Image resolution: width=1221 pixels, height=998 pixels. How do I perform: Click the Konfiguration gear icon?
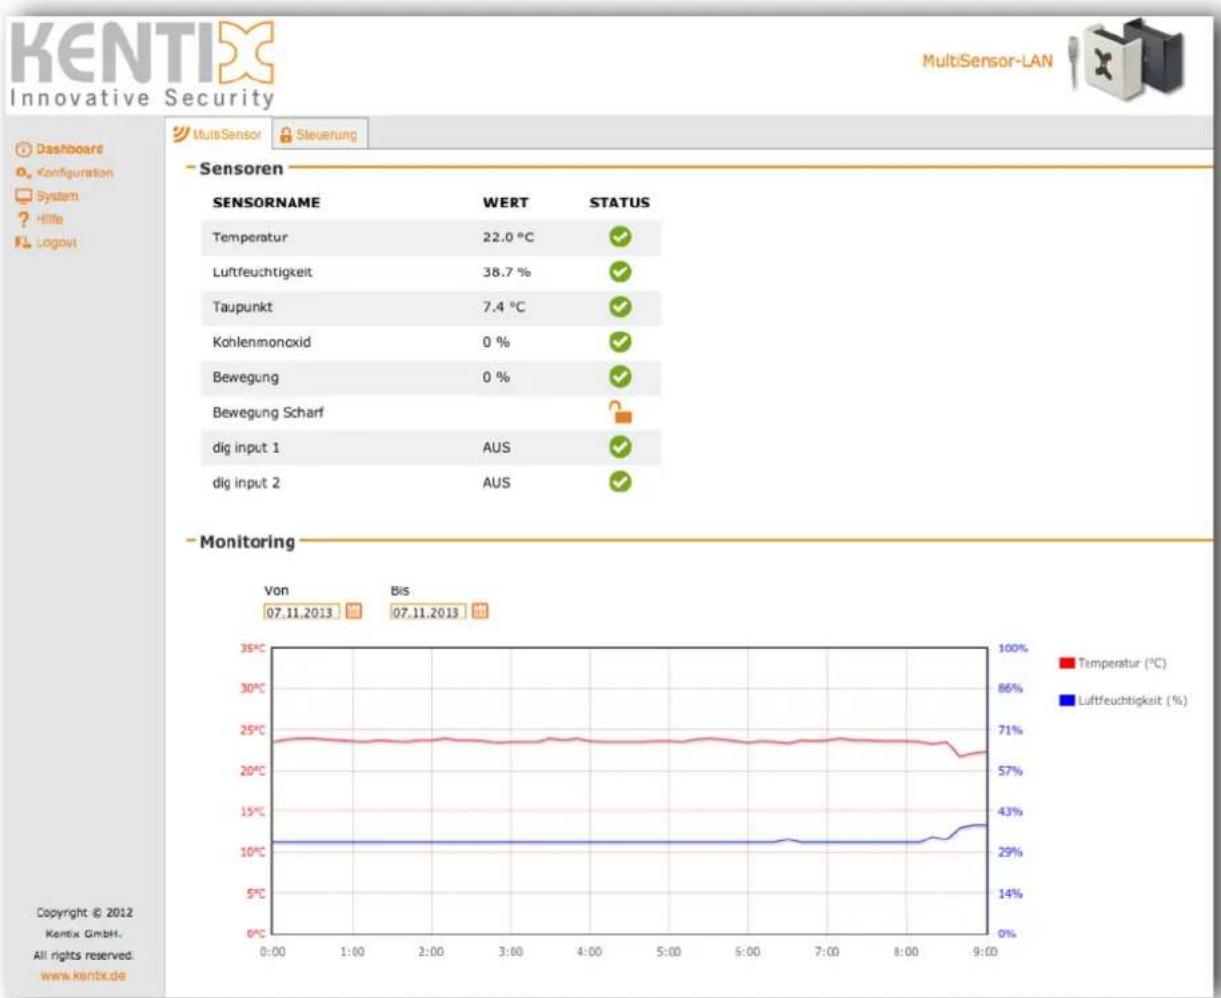click(x=24, y=173)
